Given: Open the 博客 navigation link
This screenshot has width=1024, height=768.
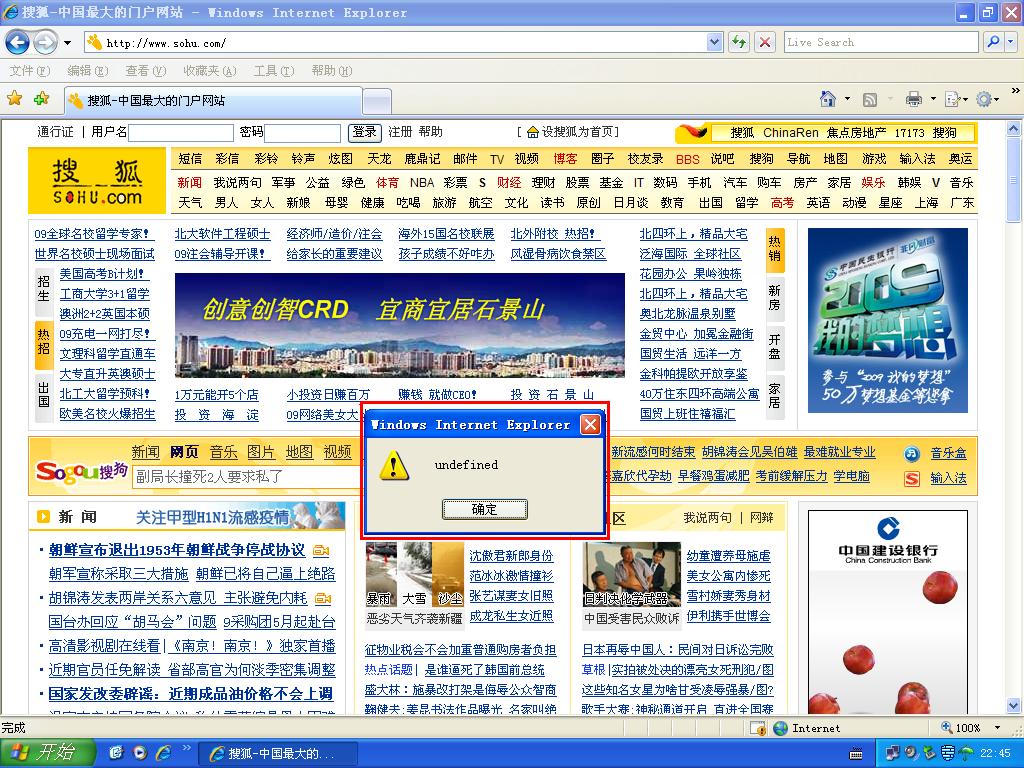Looking at the screenshot, I should 565,159.
